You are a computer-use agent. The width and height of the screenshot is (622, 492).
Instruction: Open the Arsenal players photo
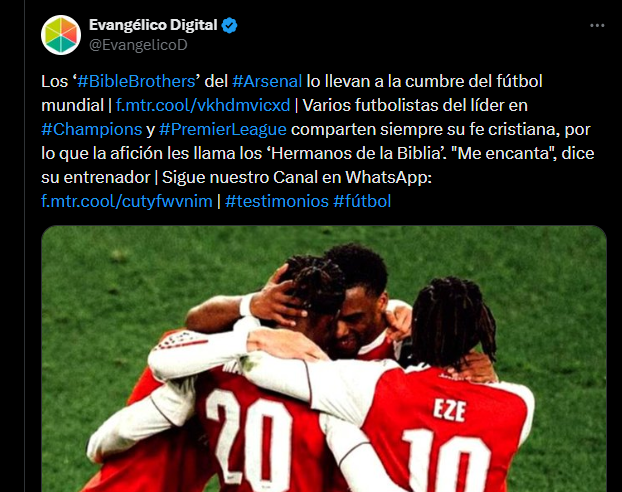[x=324, y=359]
